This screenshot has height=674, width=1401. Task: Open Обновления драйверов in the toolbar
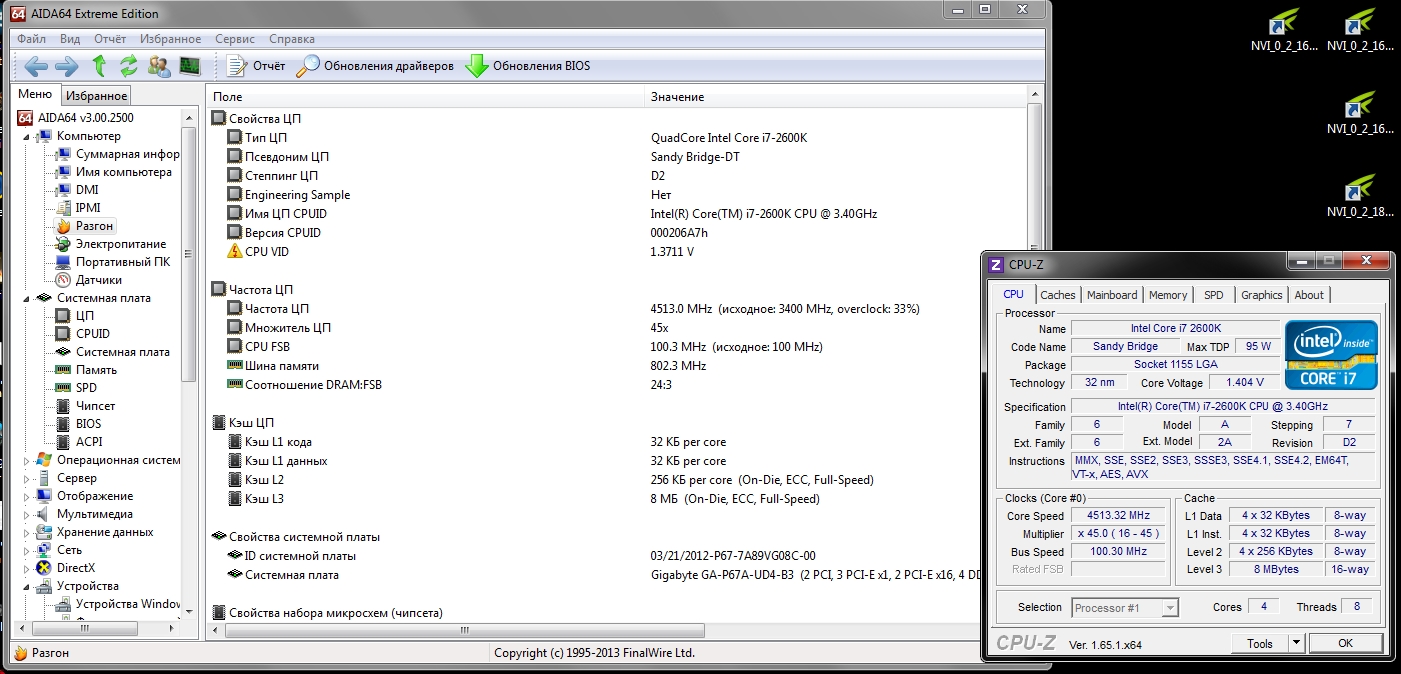[375, 66]
